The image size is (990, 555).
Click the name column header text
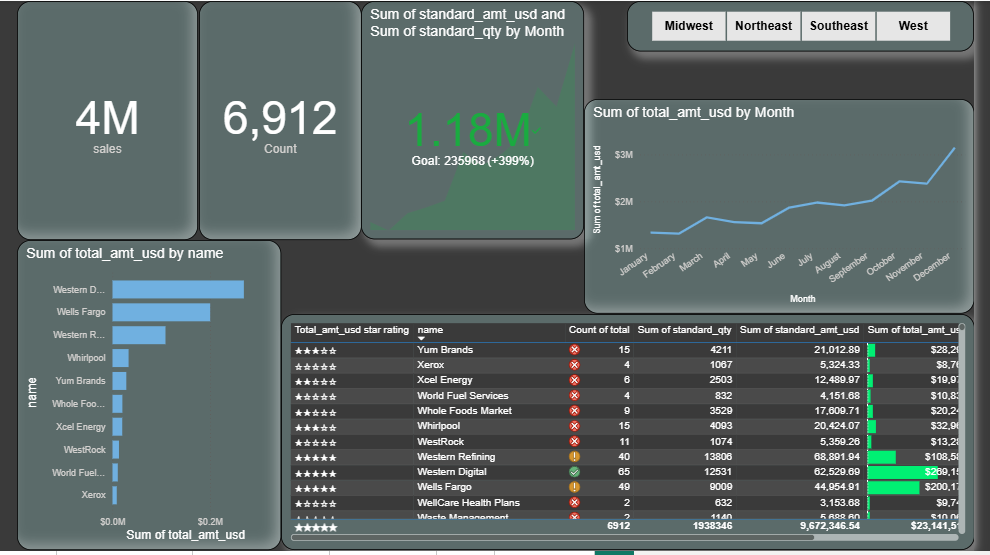[430, 330]
